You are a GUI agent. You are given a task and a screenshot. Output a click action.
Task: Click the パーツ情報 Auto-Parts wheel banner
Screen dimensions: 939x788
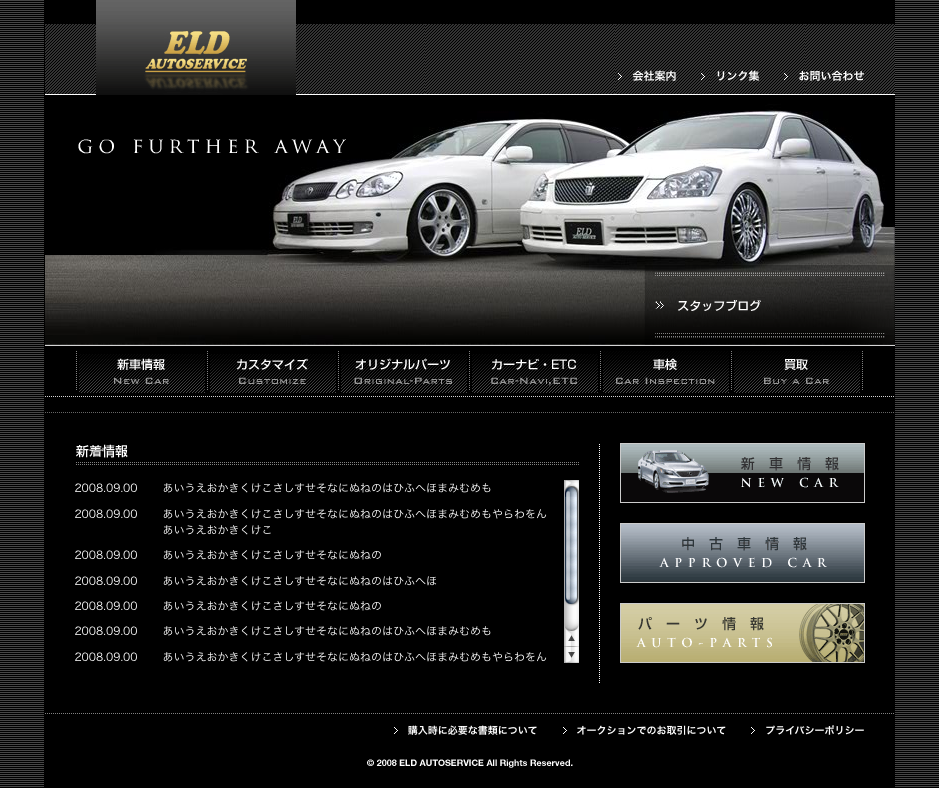tap(742, 633)
